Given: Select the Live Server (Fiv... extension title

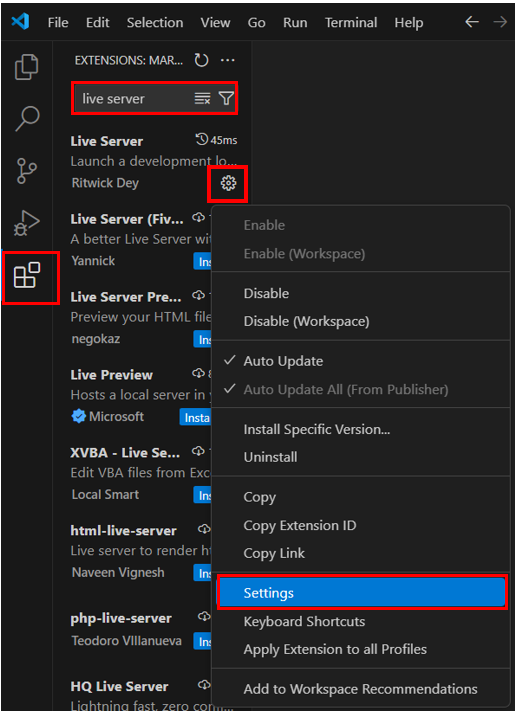Looking at the screenshot, I should click(x=127, y=219).
